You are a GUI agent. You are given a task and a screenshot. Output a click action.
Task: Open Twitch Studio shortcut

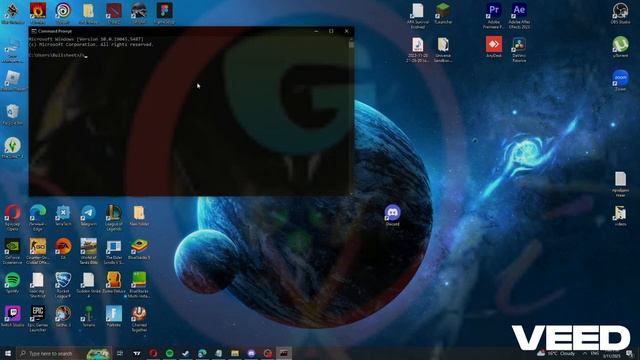[13, 316]
